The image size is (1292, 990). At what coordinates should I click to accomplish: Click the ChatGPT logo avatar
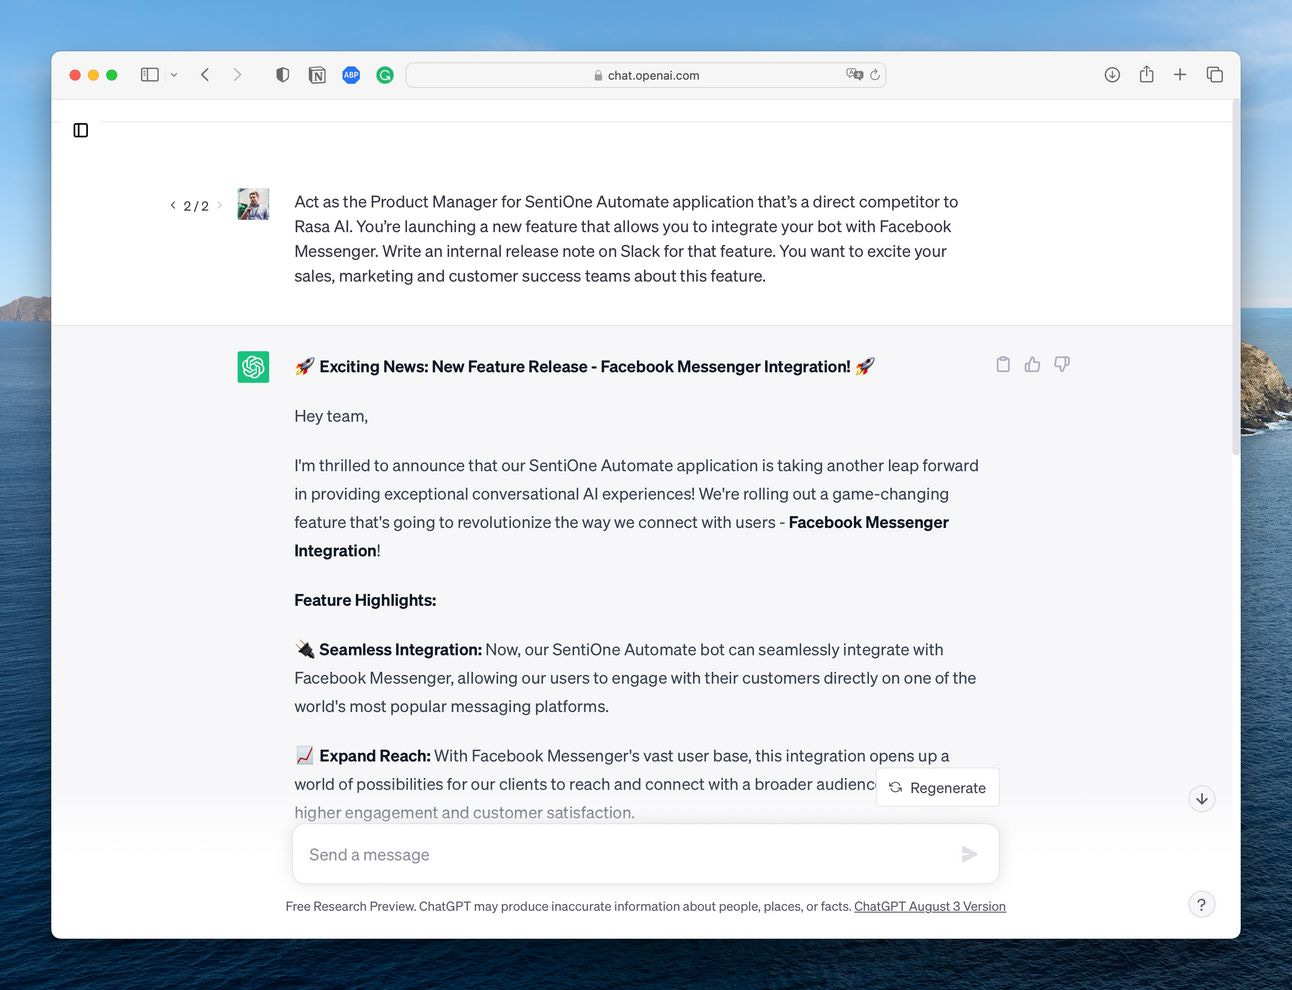point(253,367)
